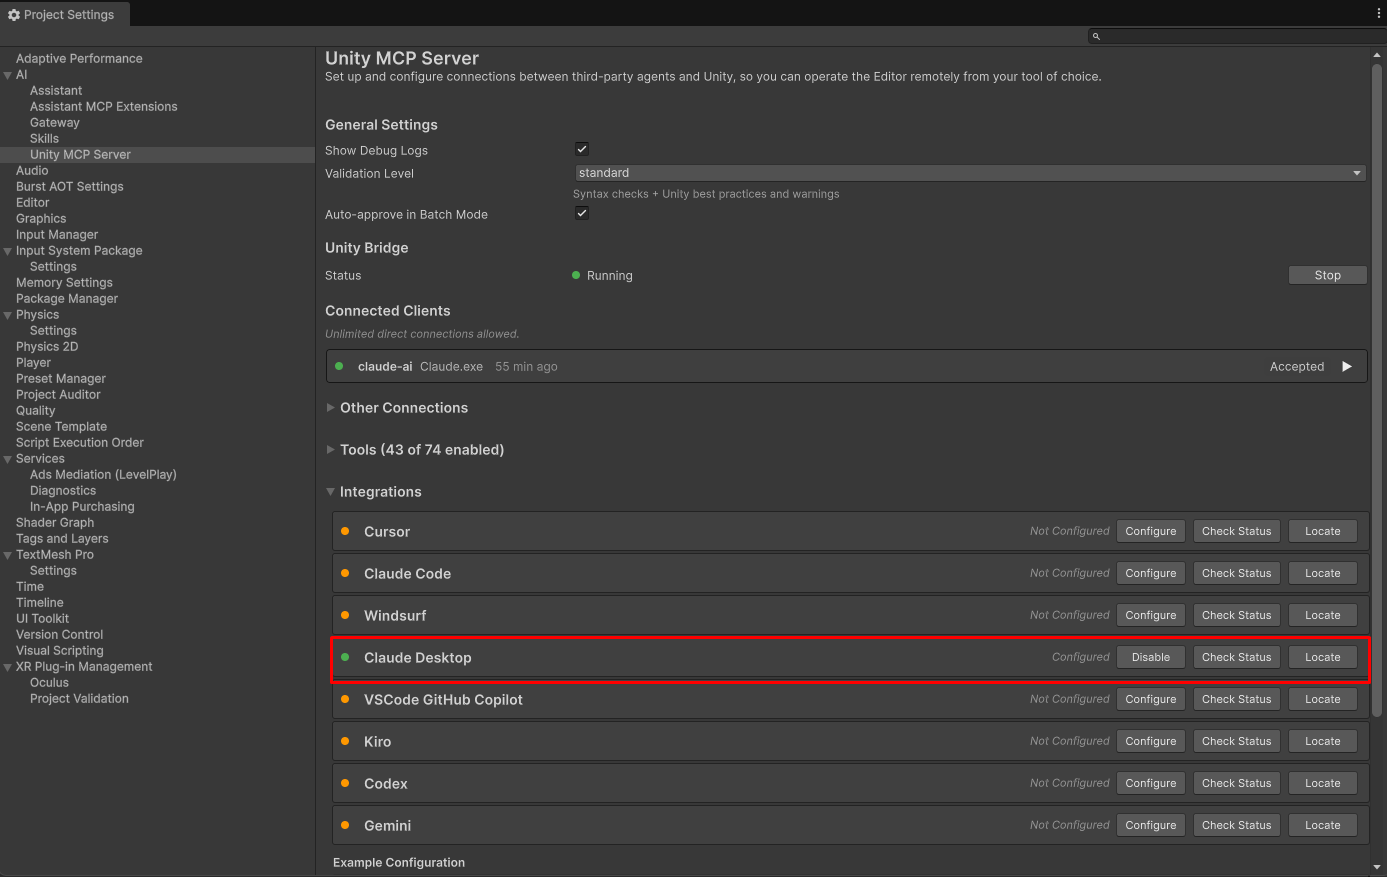Collapse the Physics tree group arrow
This screenshot has height=877, width=1387.
click(8, 315)
